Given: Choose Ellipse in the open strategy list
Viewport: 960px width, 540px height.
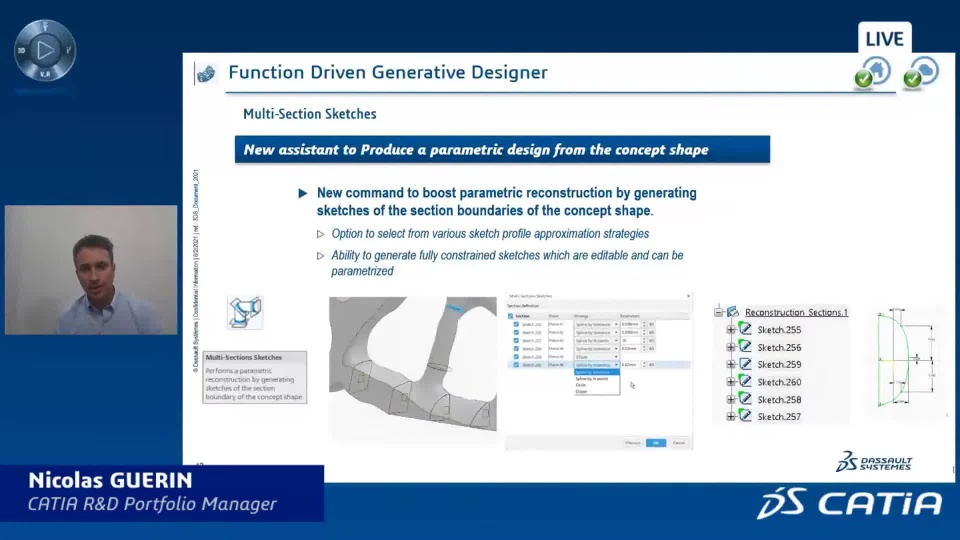Looking at the screenshot, I should [x=596, y=391].
